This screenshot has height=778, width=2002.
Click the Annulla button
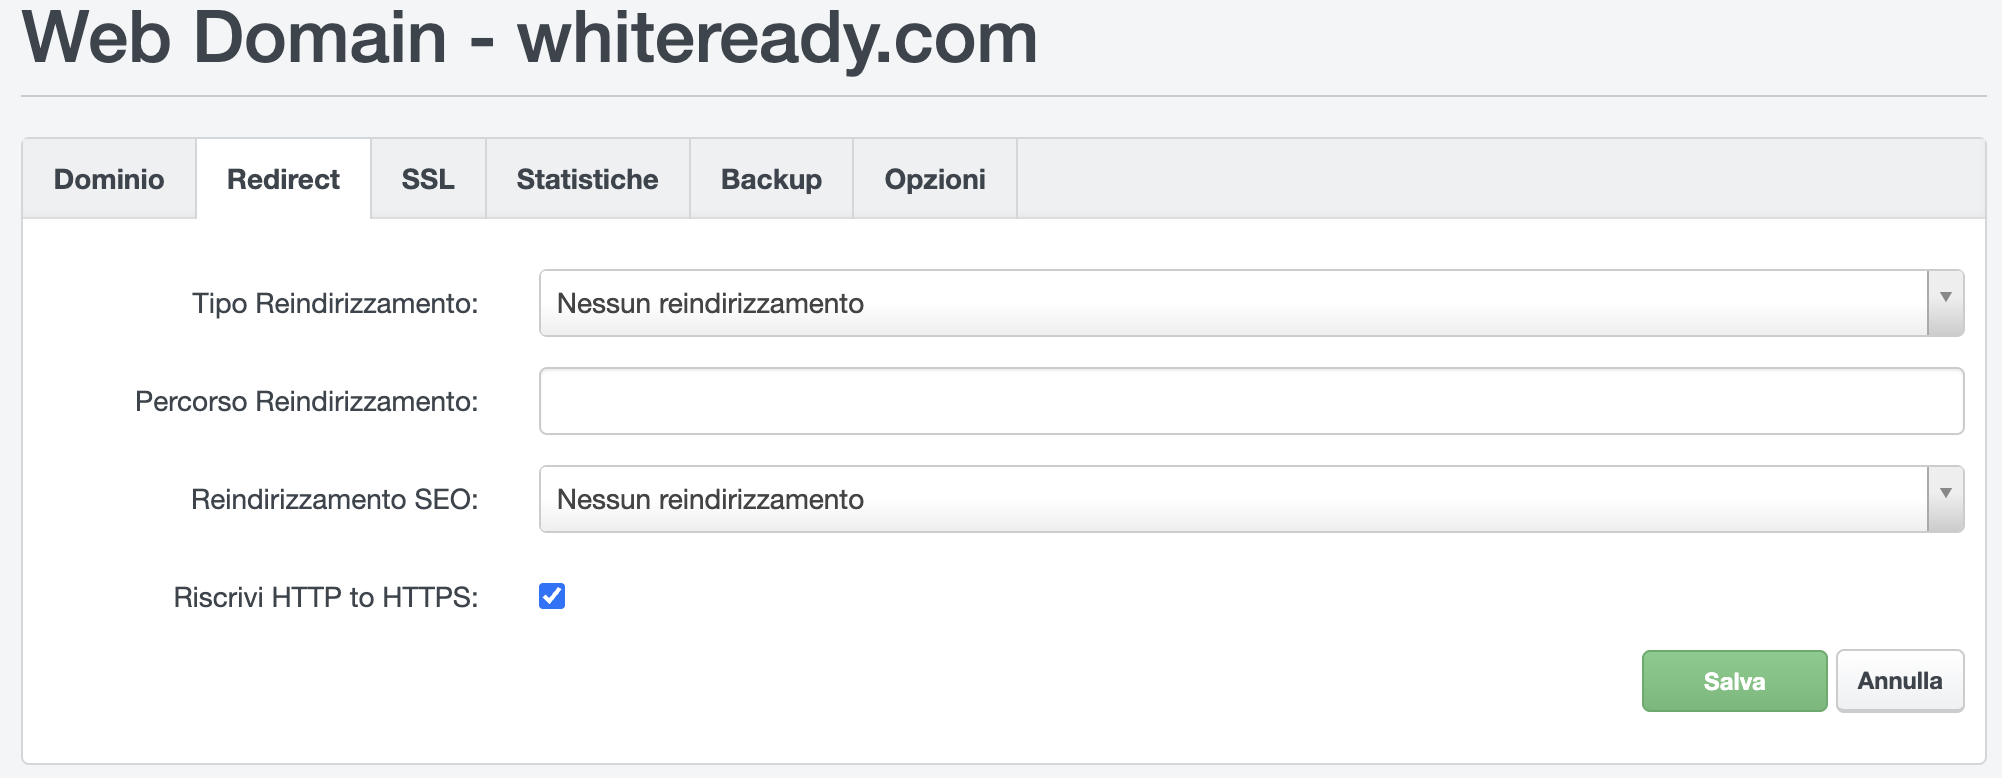[1899, 681]
